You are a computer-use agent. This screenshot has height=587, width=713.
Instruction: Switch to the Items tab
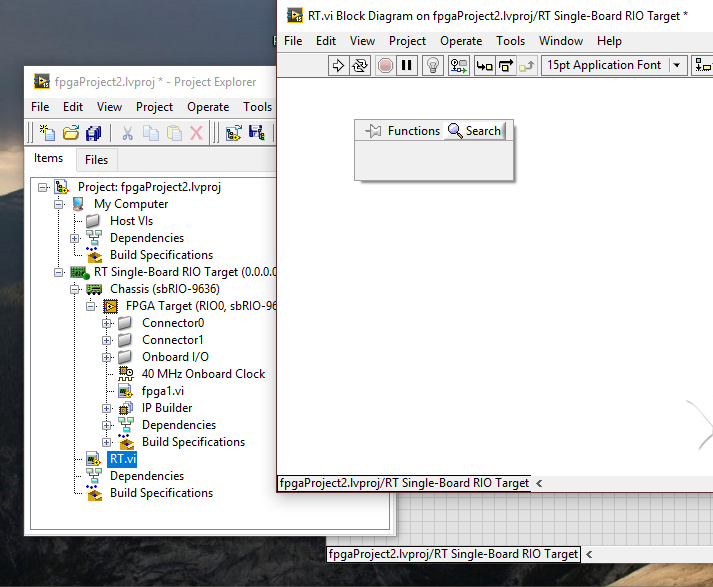[48, 158]
